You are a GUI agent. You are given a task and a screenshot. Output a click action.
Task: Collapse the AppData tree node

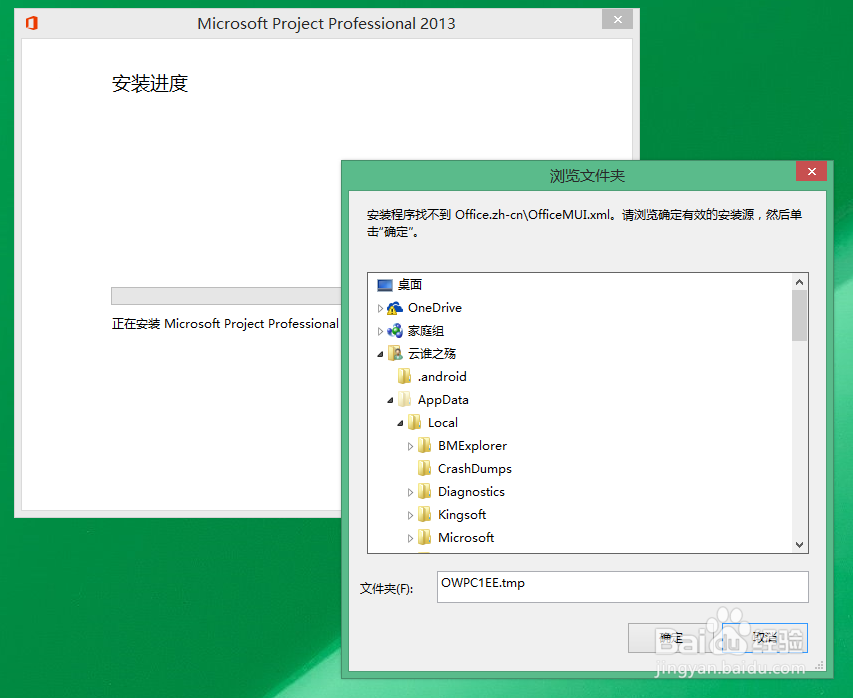pyautogui.click(x=390, y=400)
